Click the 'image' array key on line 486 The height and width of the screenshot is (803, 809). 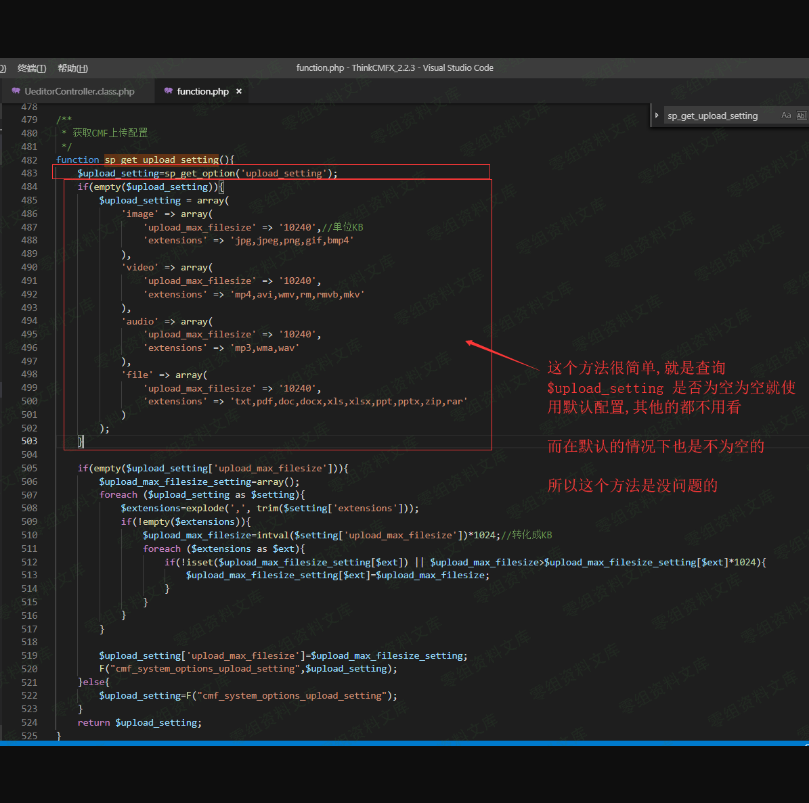click(138, 214)
